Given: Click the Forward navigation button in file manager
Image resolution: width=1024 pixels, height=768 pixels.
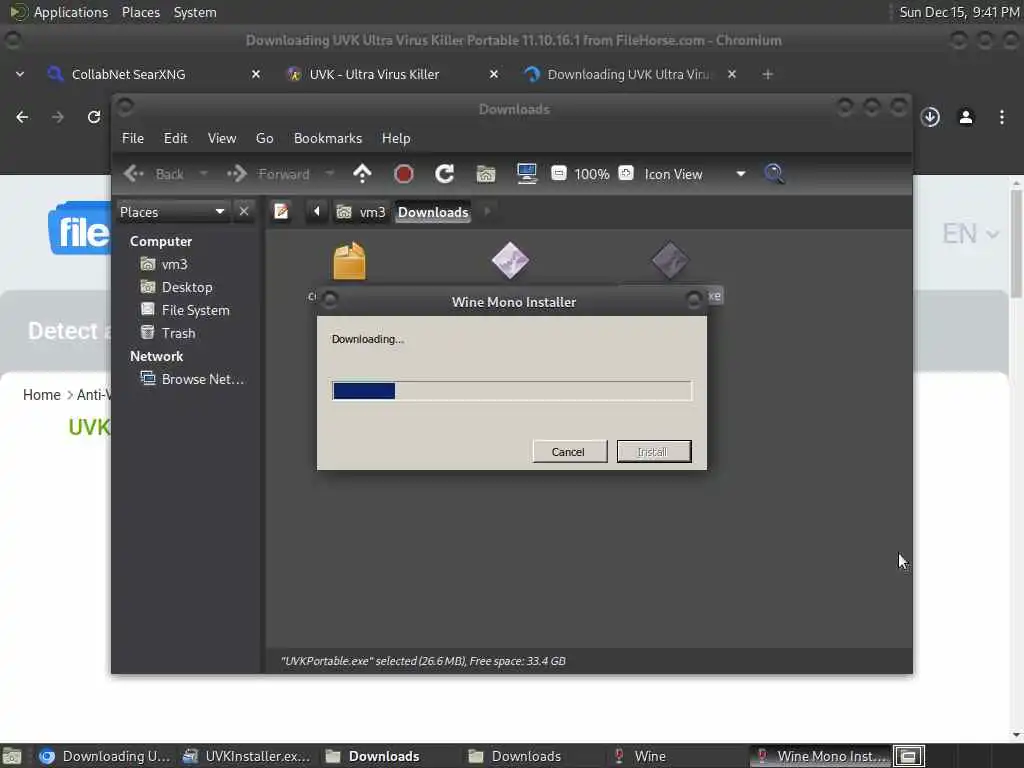Looking at the screenshot, I should pyautogui.click(x=268, y=174).
